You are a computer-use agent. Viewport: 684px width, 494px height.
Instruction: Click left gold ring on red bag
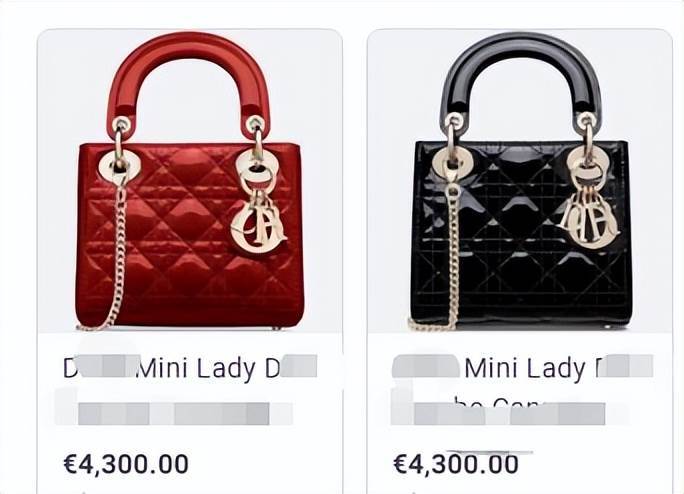point(119,164)
